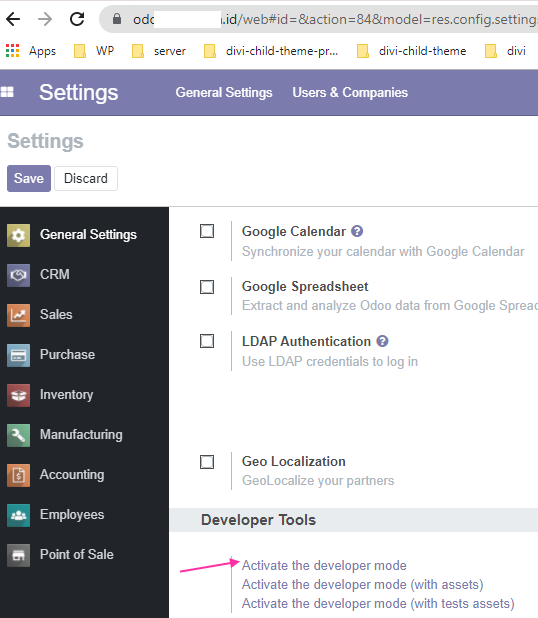Click the Google Calendar setting label
The image size is (538, 618).
(x=294, y=231)
